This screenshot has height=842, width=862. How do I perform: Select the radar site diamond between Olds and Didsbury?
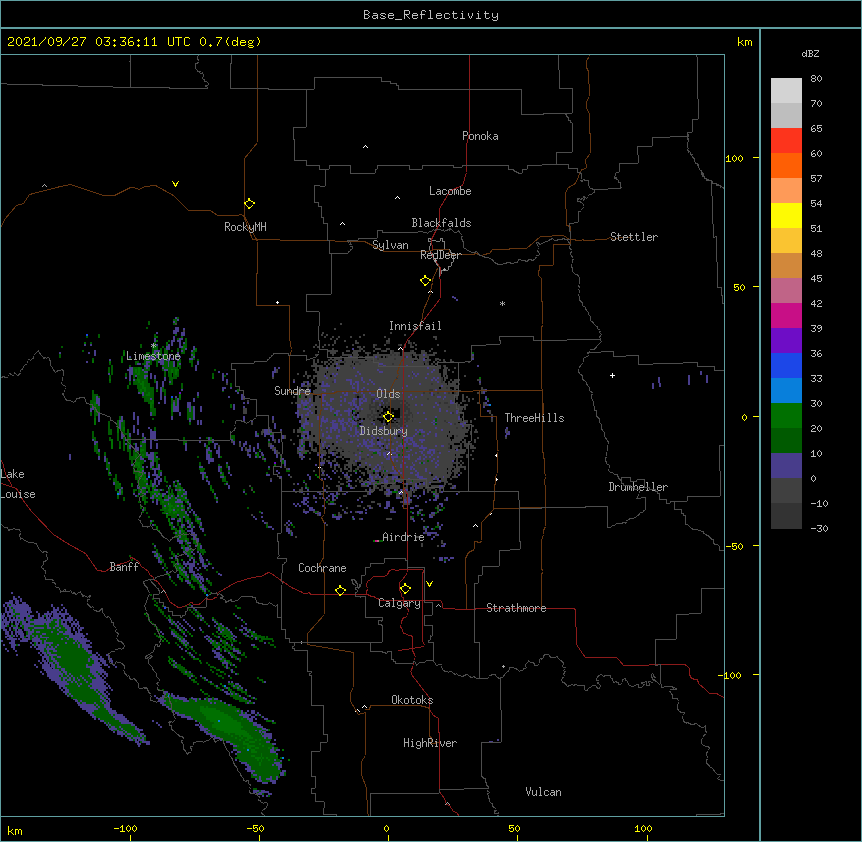pyautogui.click(x=388, y=417)
